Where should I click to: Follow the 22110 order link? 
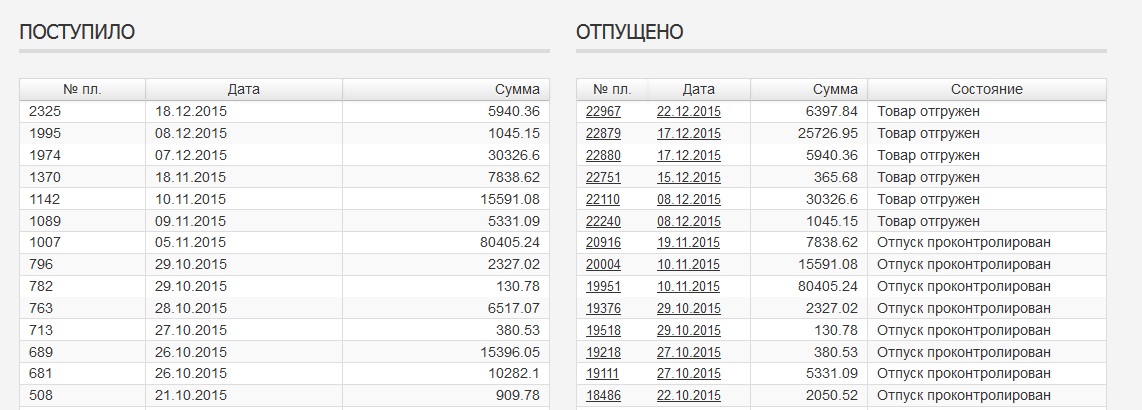pyautogui.click(x=603, y=200)
